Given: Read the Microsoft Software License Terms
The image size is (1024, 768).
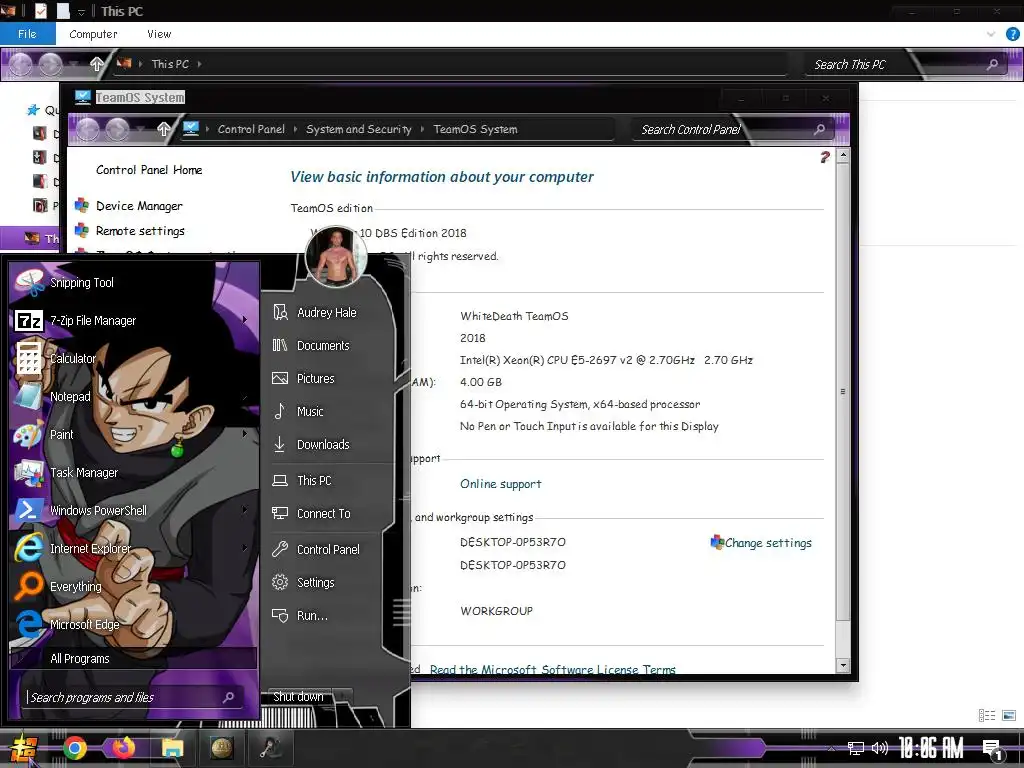Looking at the screenshot, I should click(552, 669).
